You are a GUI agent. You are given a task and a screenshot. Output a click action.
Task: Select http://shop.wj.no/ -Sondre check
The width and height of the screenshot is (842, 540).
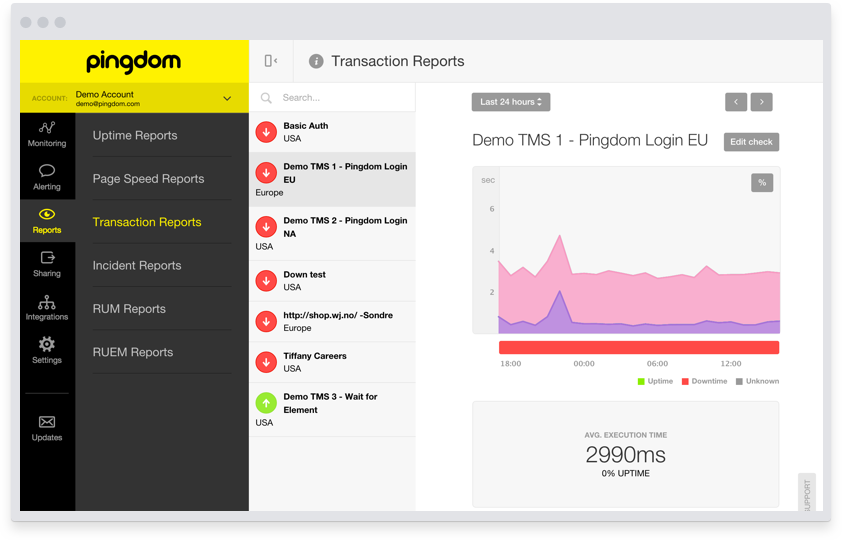coord(332,322)
